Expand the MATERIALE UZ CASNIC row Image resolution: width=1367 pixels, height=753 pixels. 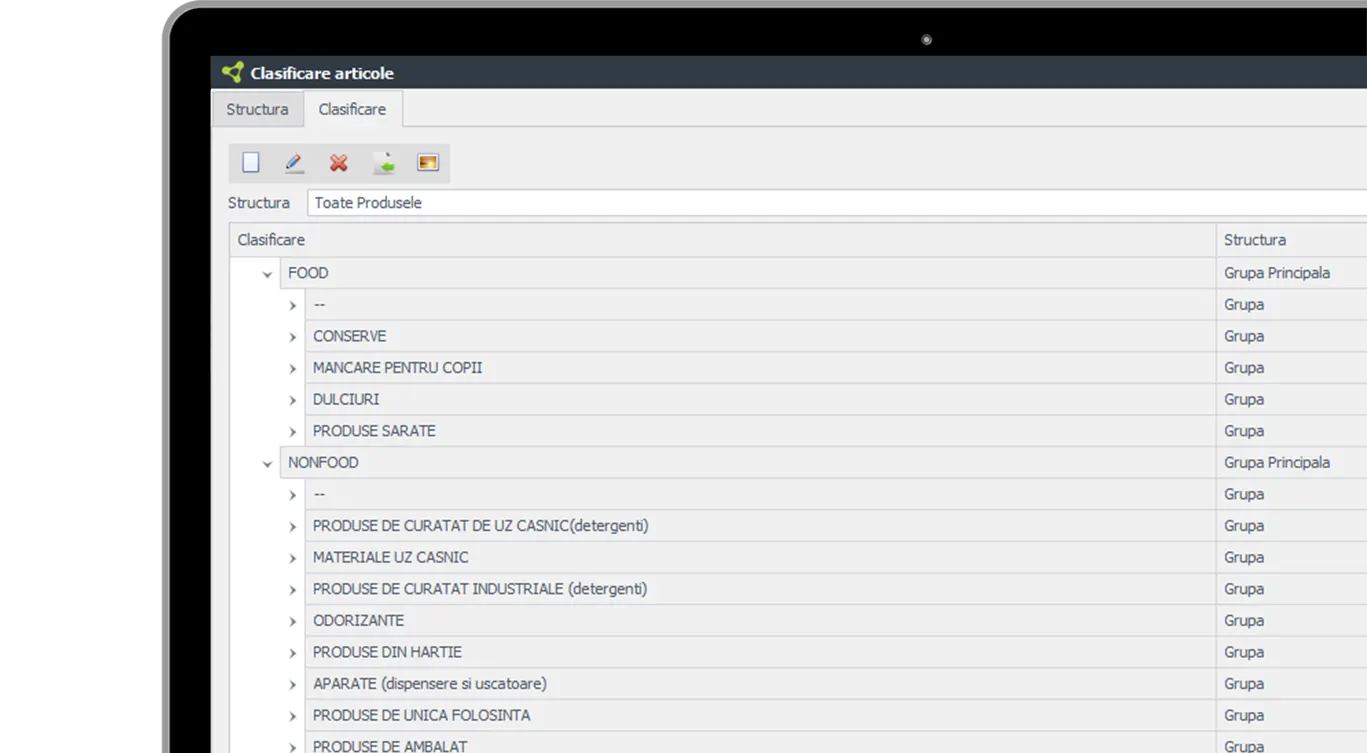293,558
